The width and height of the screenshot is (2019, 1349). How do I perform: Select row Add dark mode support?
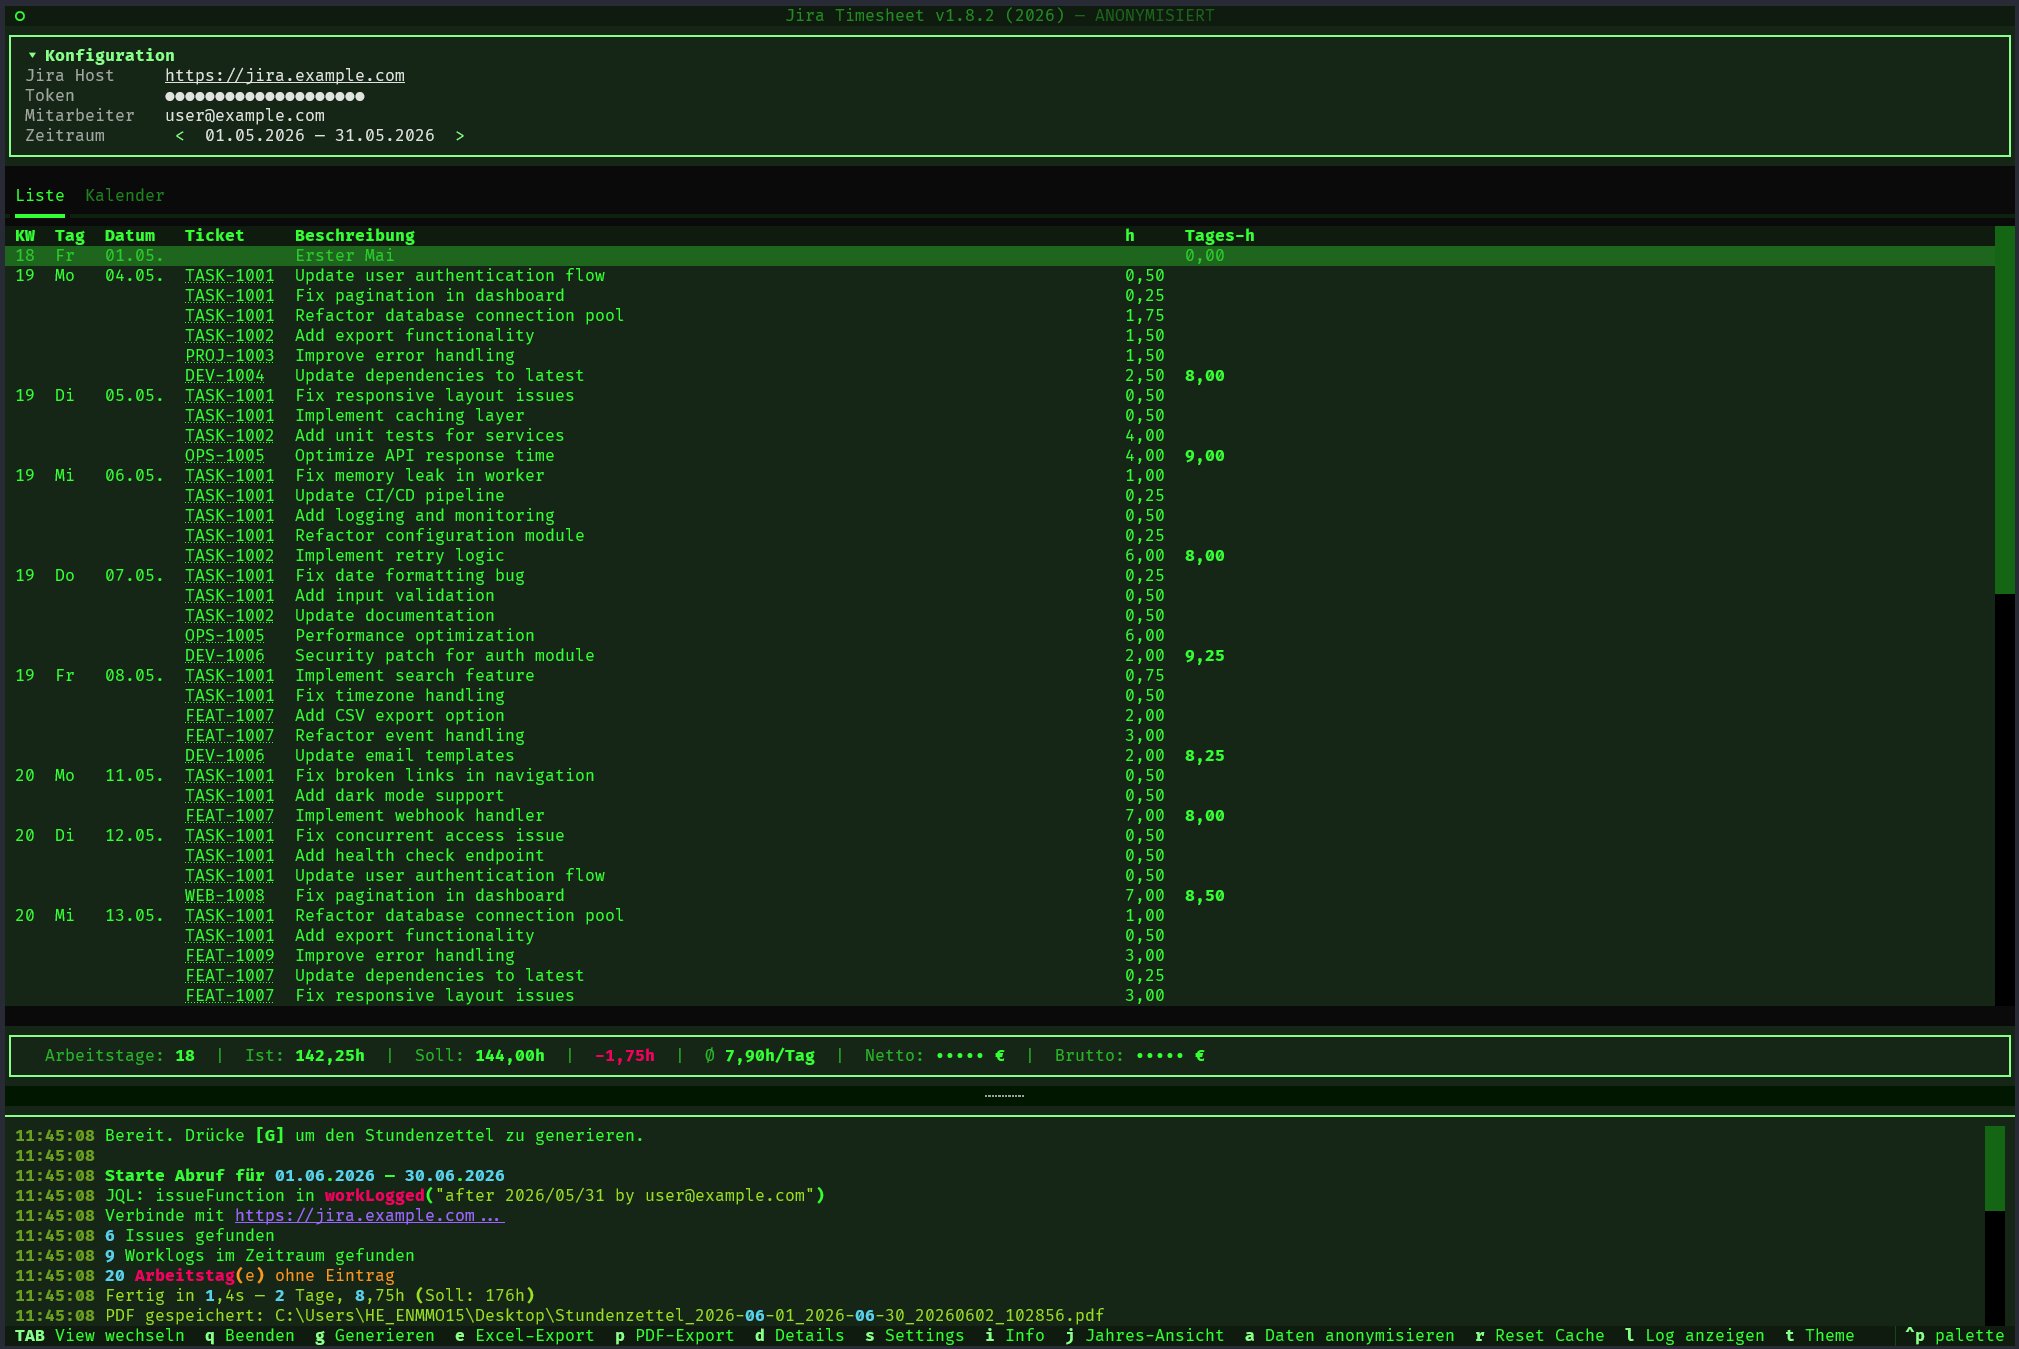1000,795
